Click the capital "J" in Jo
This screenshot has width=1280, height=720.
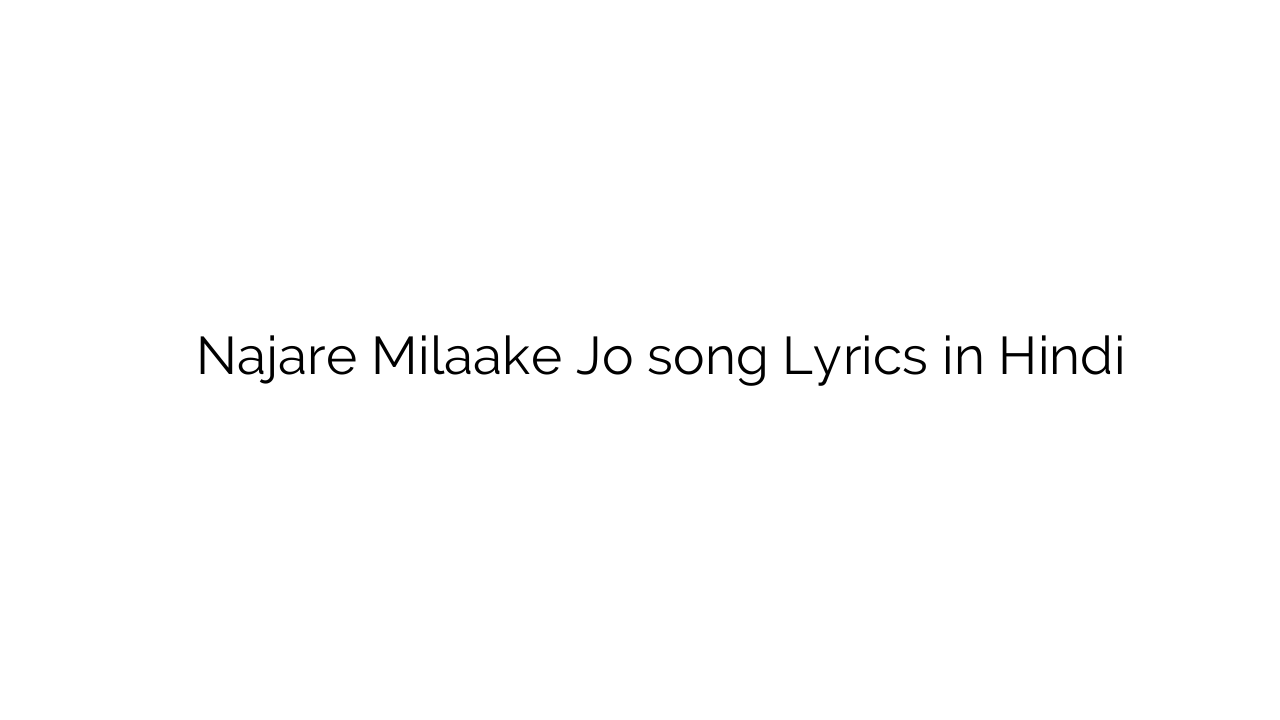(x=587, y=357)
